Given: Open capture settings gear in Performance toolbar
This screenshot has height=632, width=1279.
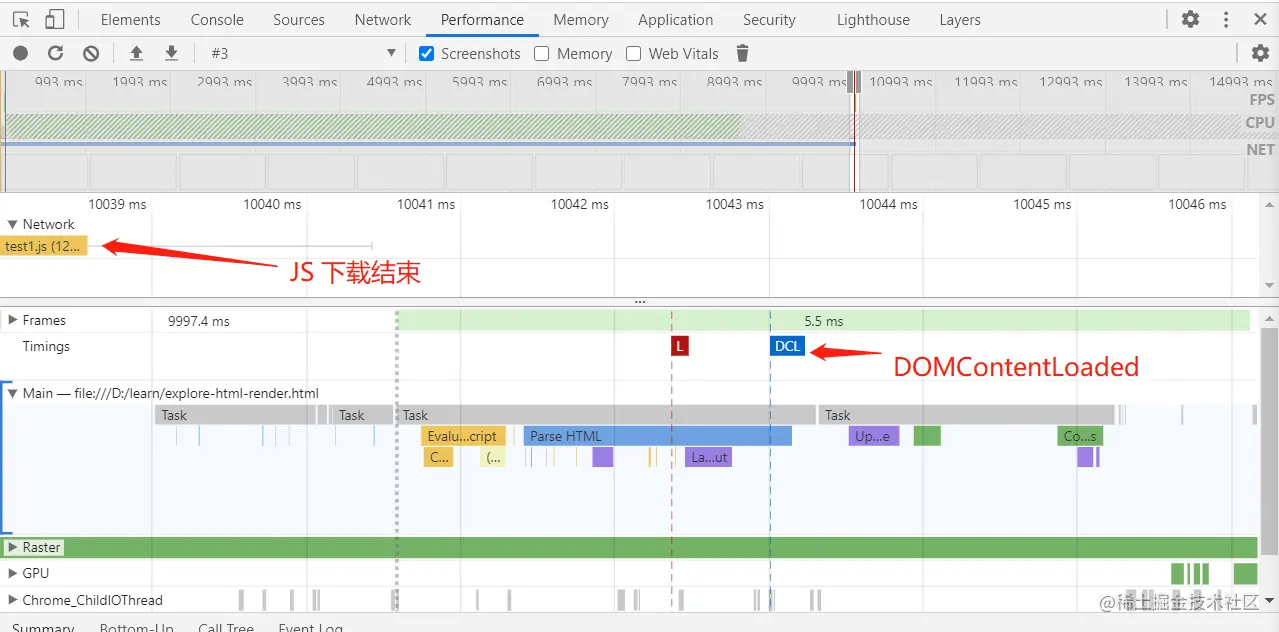Looking at the screenshot, I should point(1260,53).
